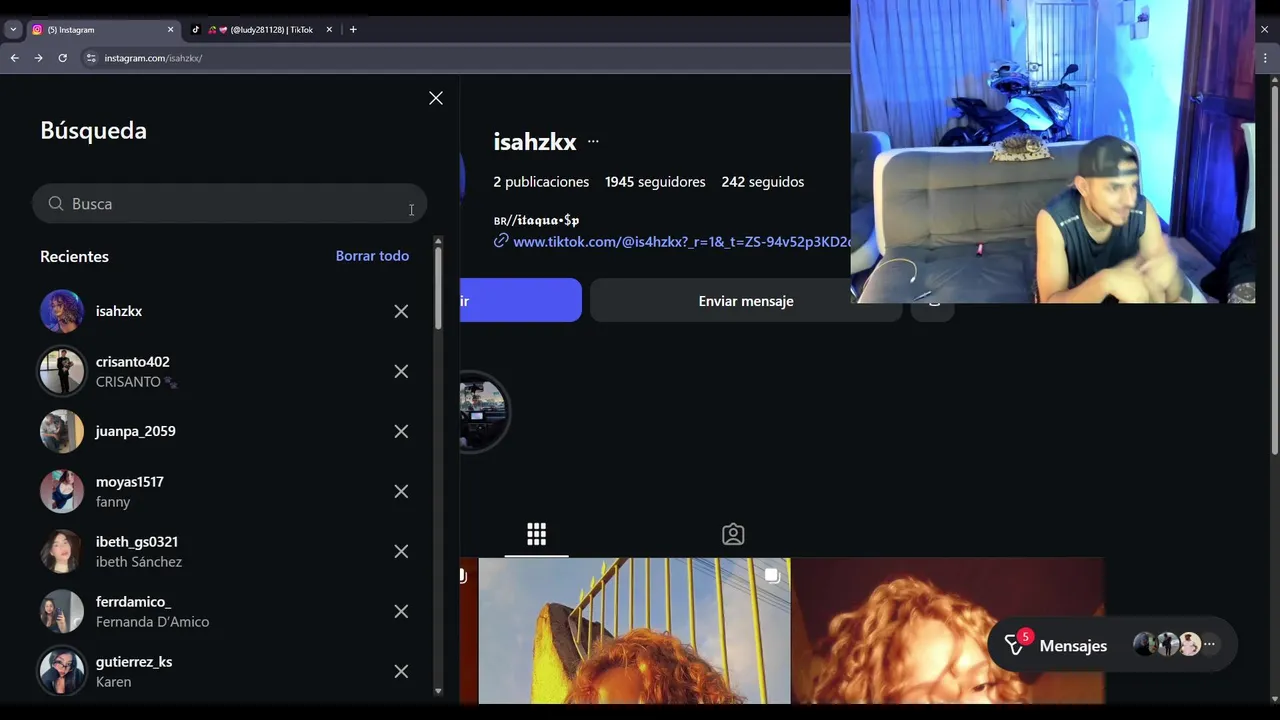The image size is (1280, 720).
Task: Click the search panel scrollbar
Action: [x=438, y=288]
